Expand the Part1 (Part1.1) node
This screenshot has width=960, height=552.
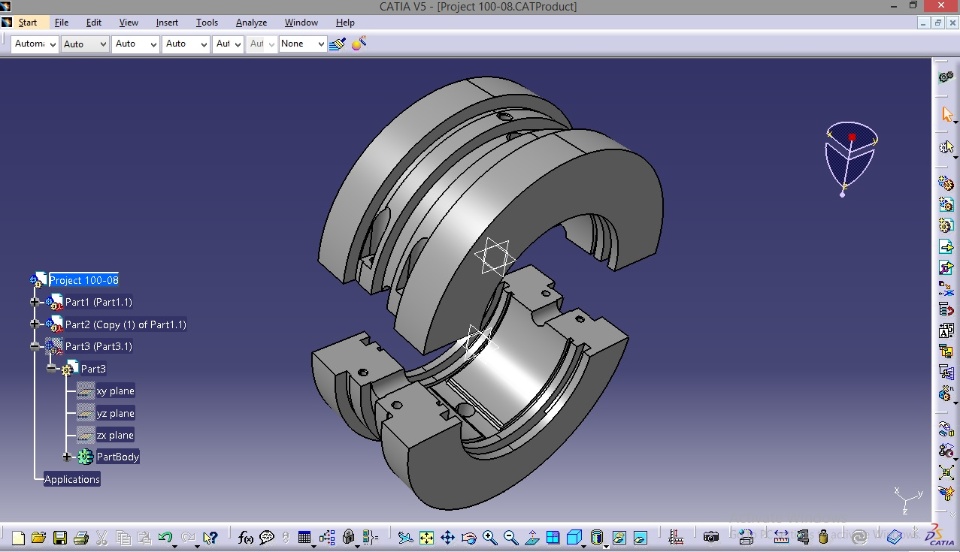click(35, 302)
